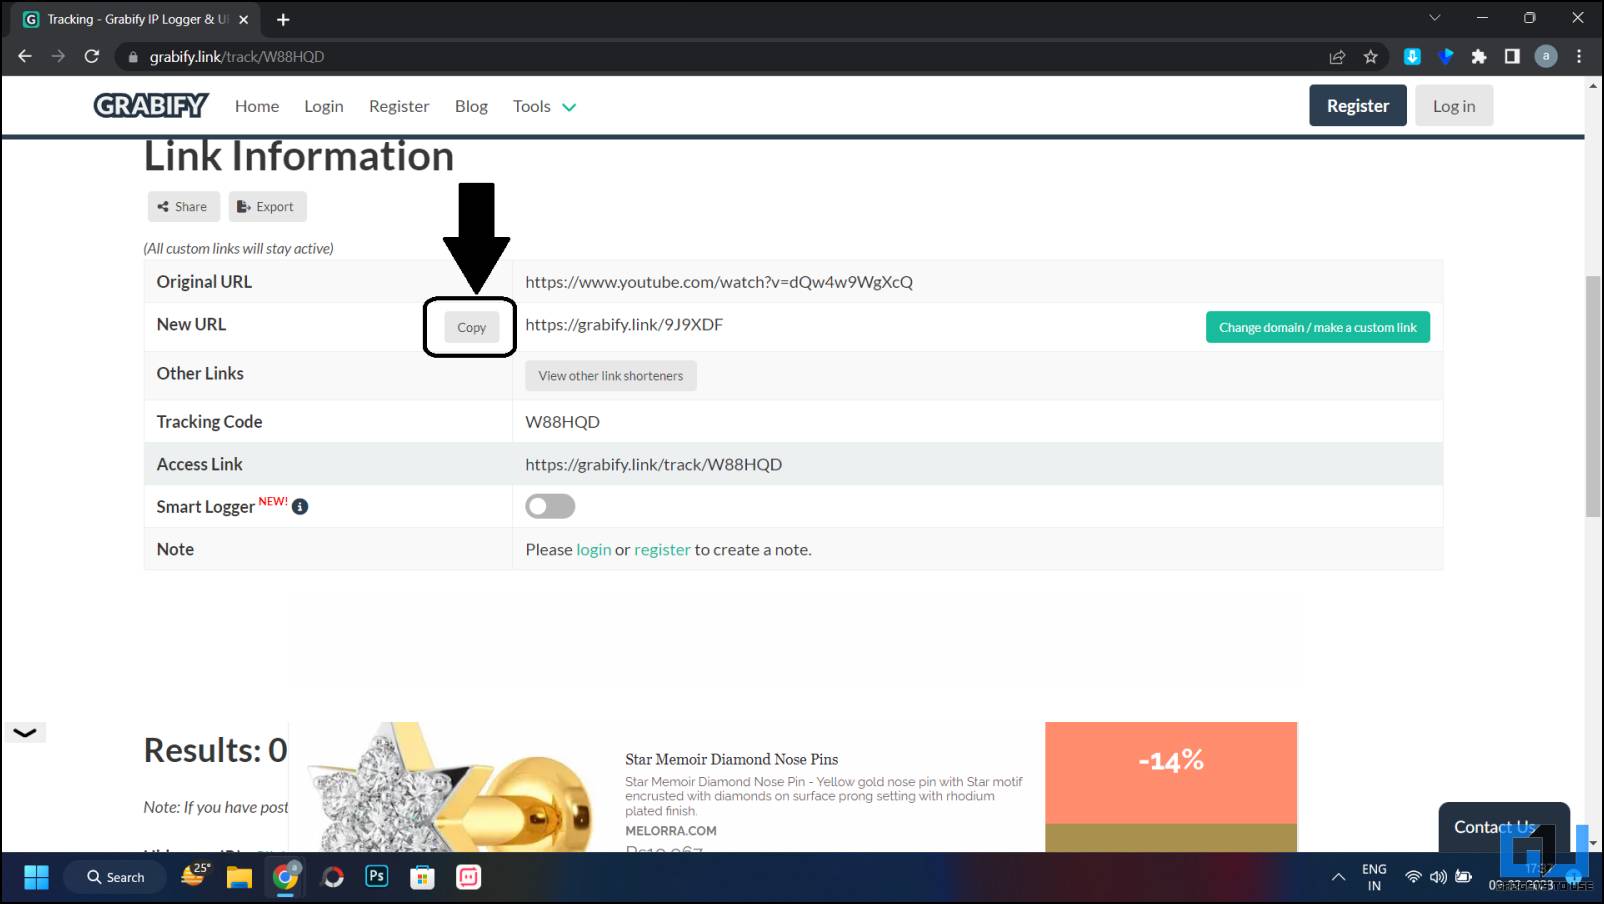Open the Blog page

(471, 106)
